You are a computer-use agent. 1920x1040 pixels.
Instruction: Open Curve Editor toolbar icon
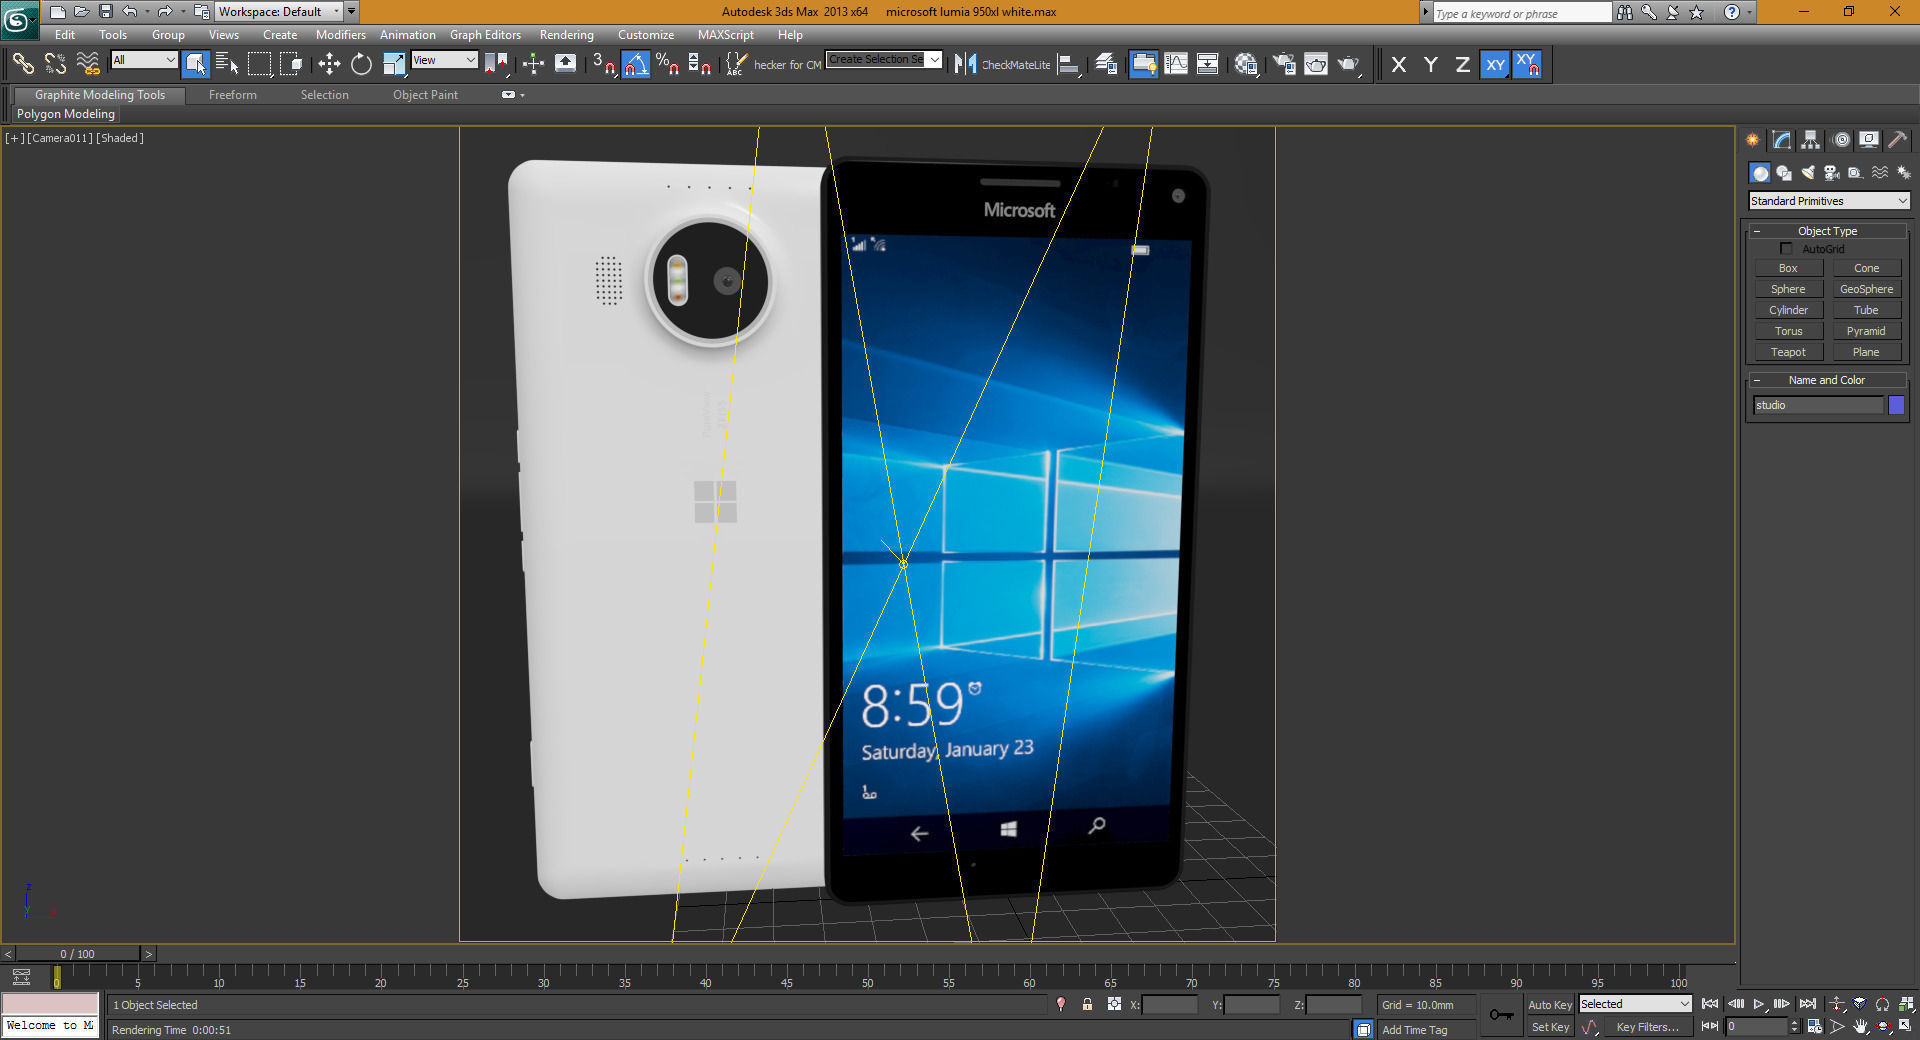pos(1176,64)
